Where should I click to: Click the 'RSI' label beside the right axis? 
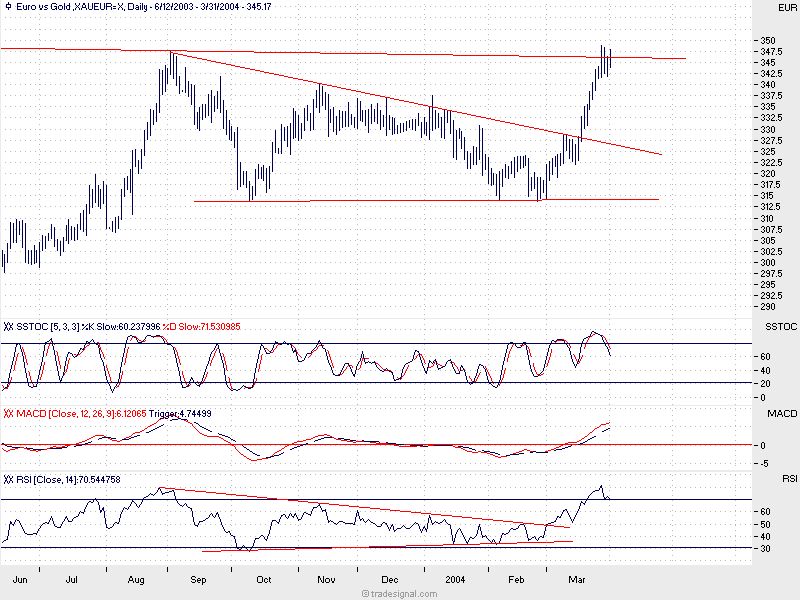[x=789, y=479]
